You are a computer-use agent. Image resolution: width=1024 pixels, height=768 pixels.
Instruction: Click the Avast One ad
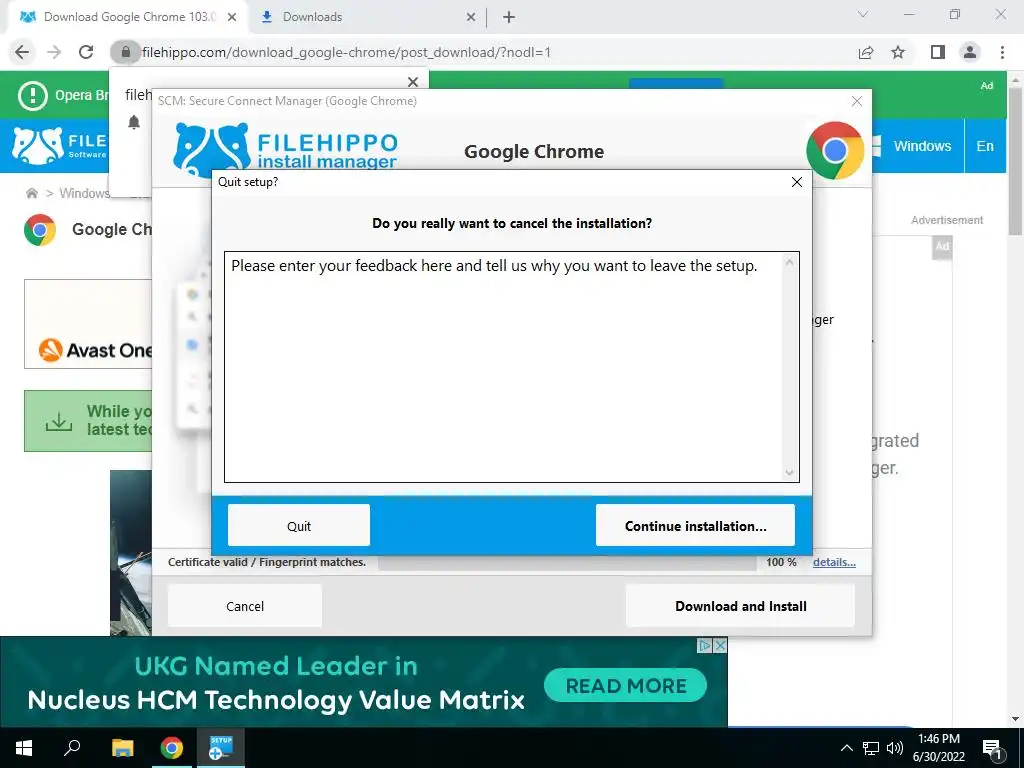tap(88, 324)
